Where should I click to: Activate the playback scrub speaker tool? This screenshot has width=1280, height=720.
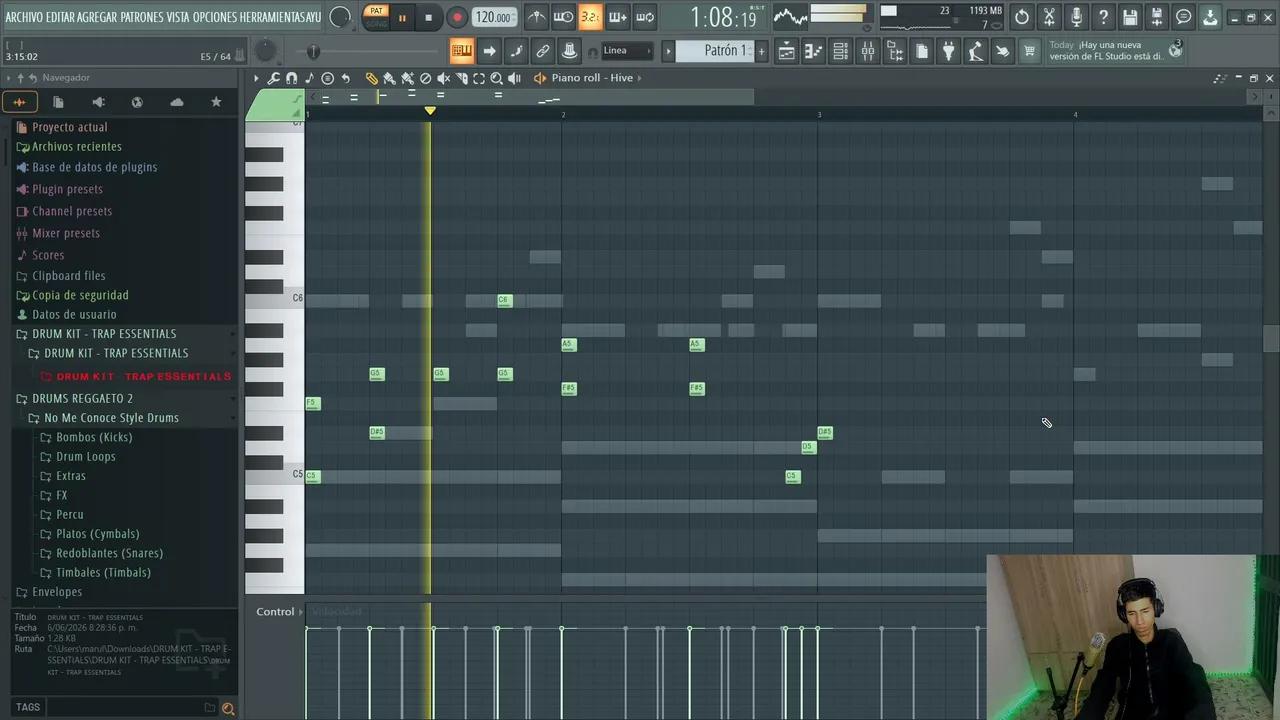click(514, 78)
